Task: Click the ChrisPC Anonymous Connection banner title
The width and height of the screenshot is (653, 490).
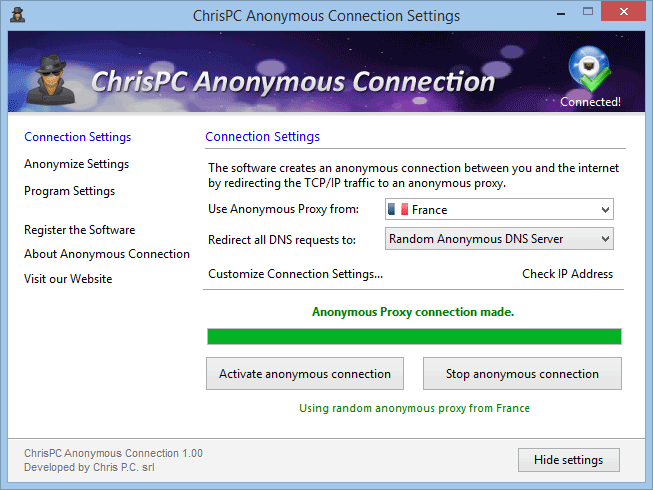Action: 292,81
